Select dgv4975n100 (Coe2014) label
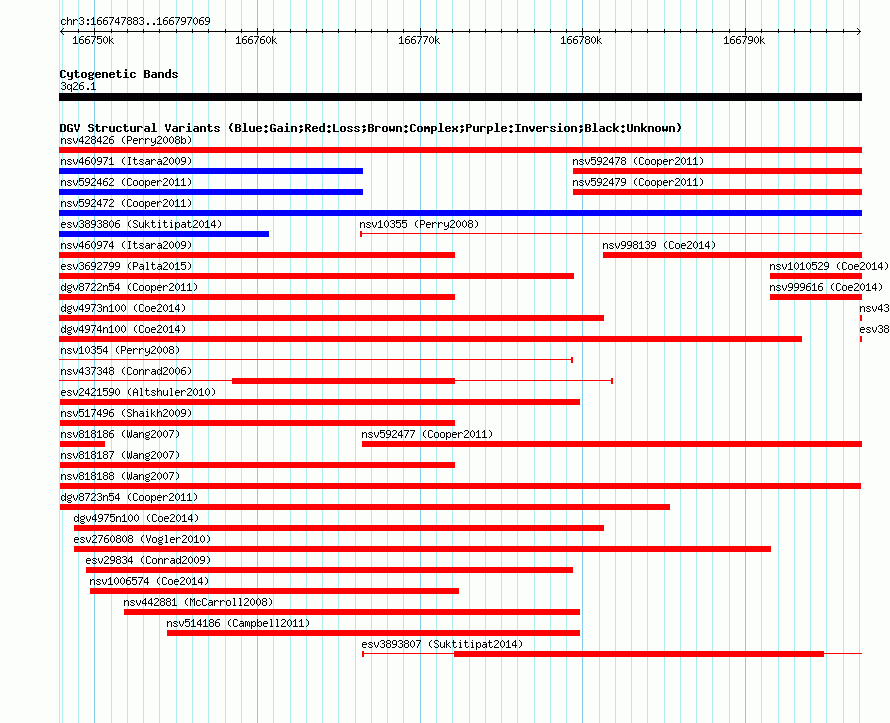 point(136,518)
